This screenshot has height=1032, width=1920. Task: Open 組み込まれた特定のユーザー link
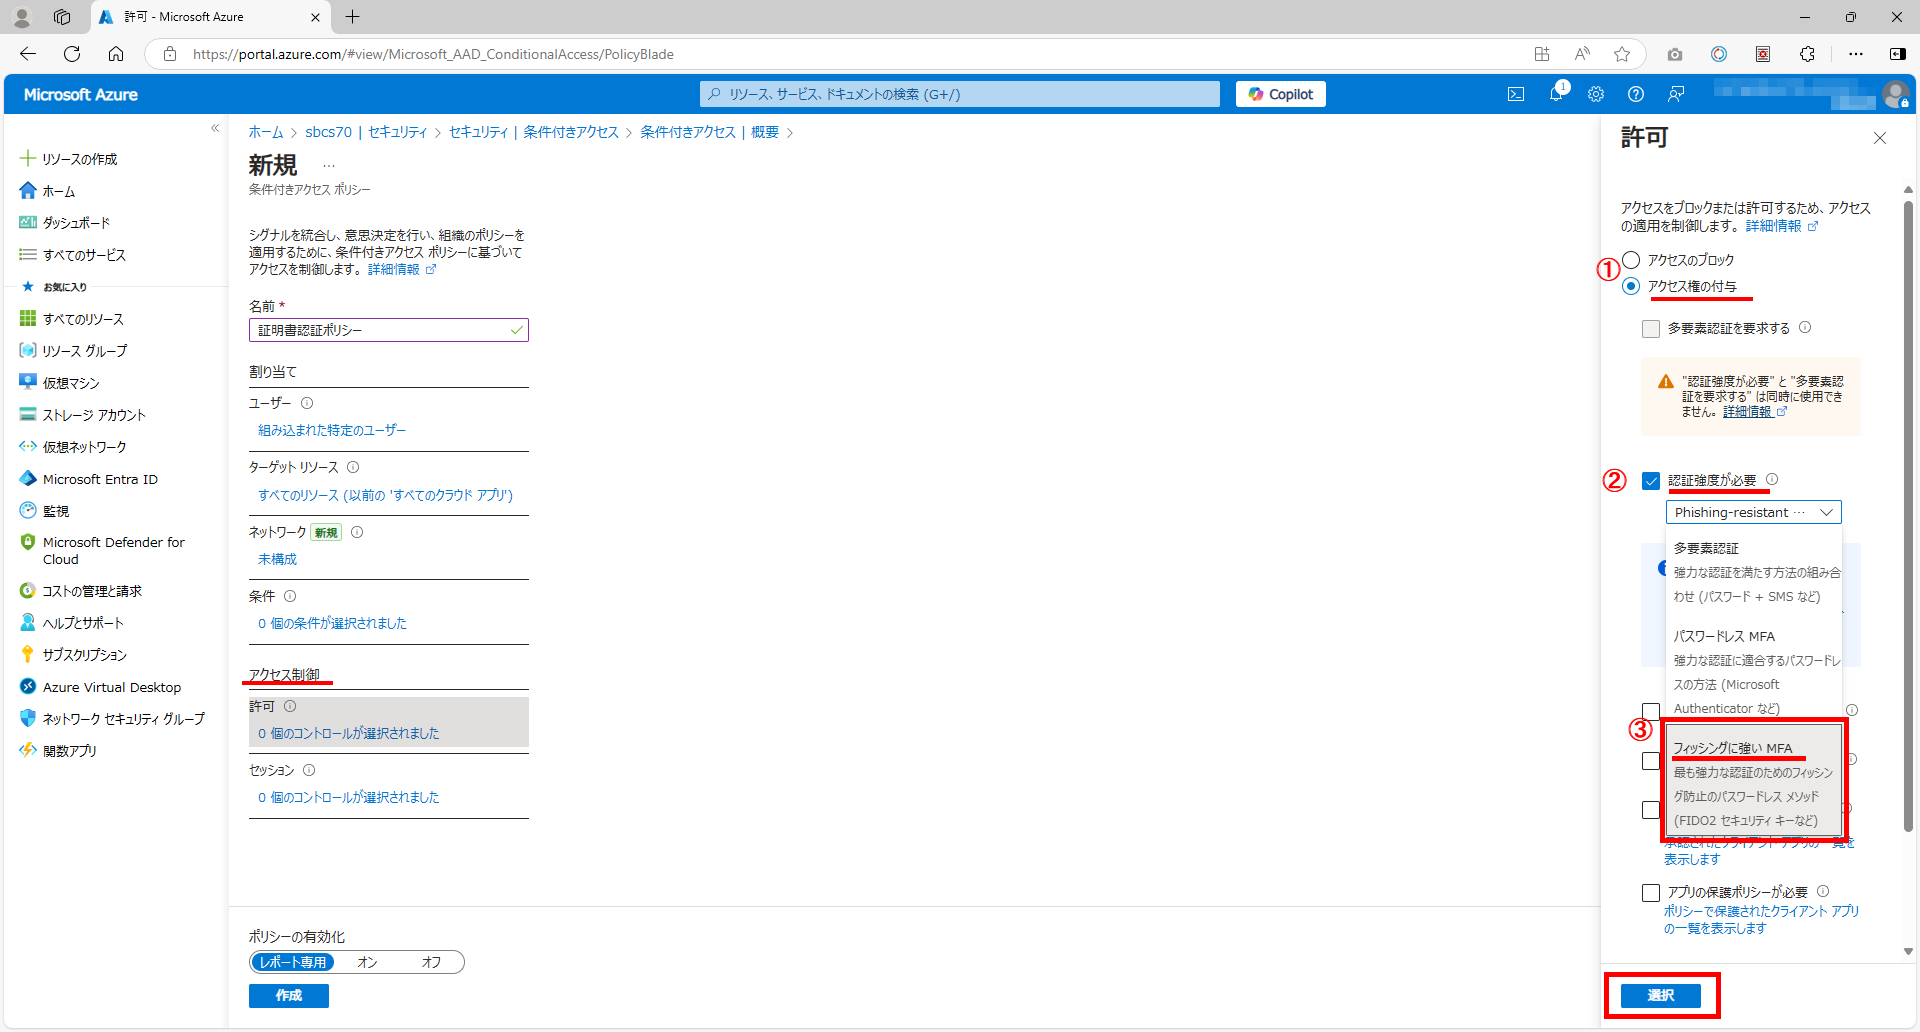point(332,430)
